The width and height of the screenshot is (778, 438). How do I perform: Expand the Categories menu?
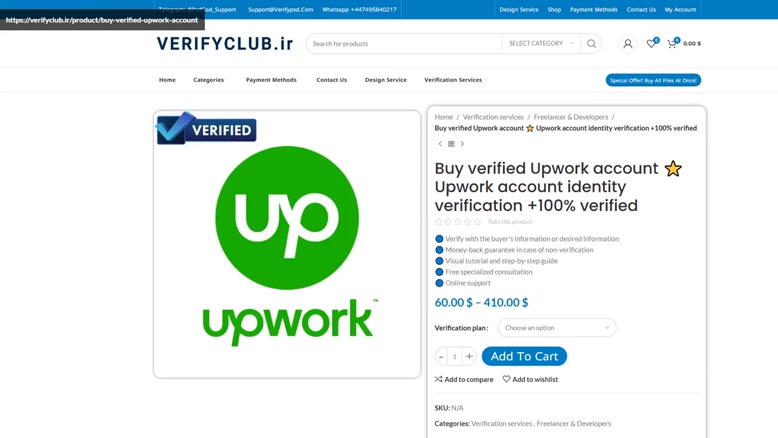coord(209,80)
